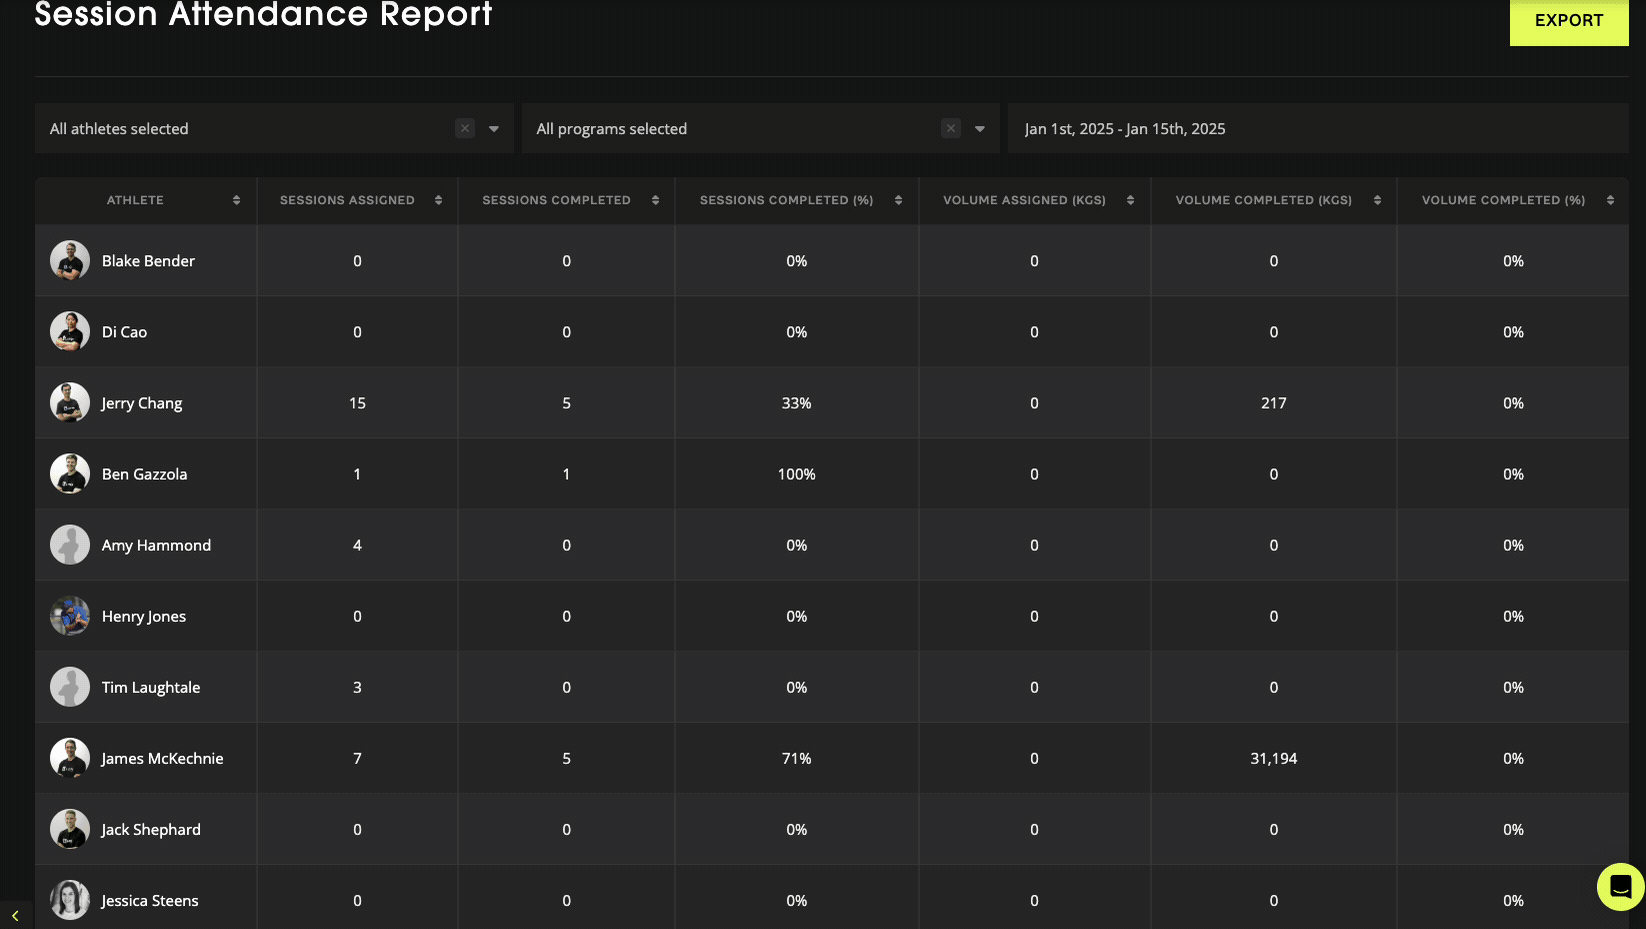Open James McKechnie's athlete name

pyautogui.click(x=162, y=758)
